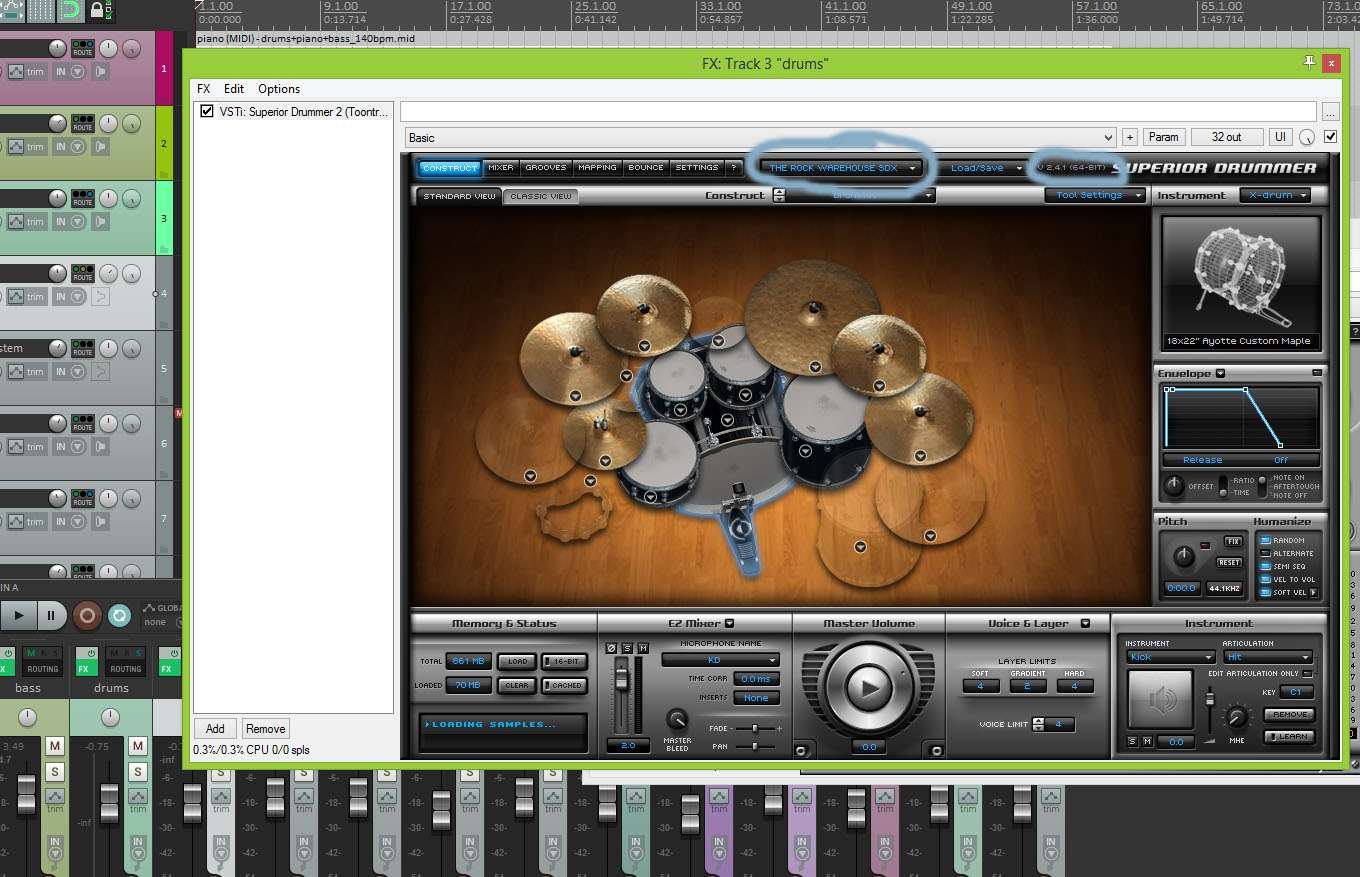Click the EZ Mixer Pan slider
The height and width of the screenshot is (877, 1360).
tap(756, 746)
